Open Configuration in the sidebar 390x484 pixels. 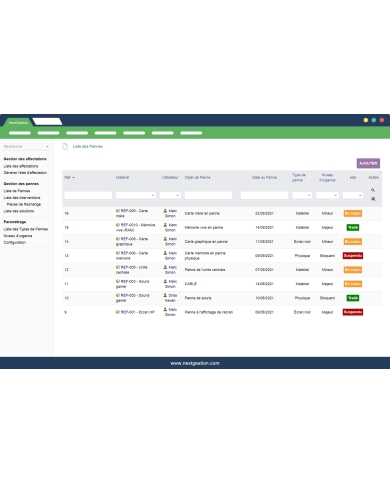[x=14, y=242]
